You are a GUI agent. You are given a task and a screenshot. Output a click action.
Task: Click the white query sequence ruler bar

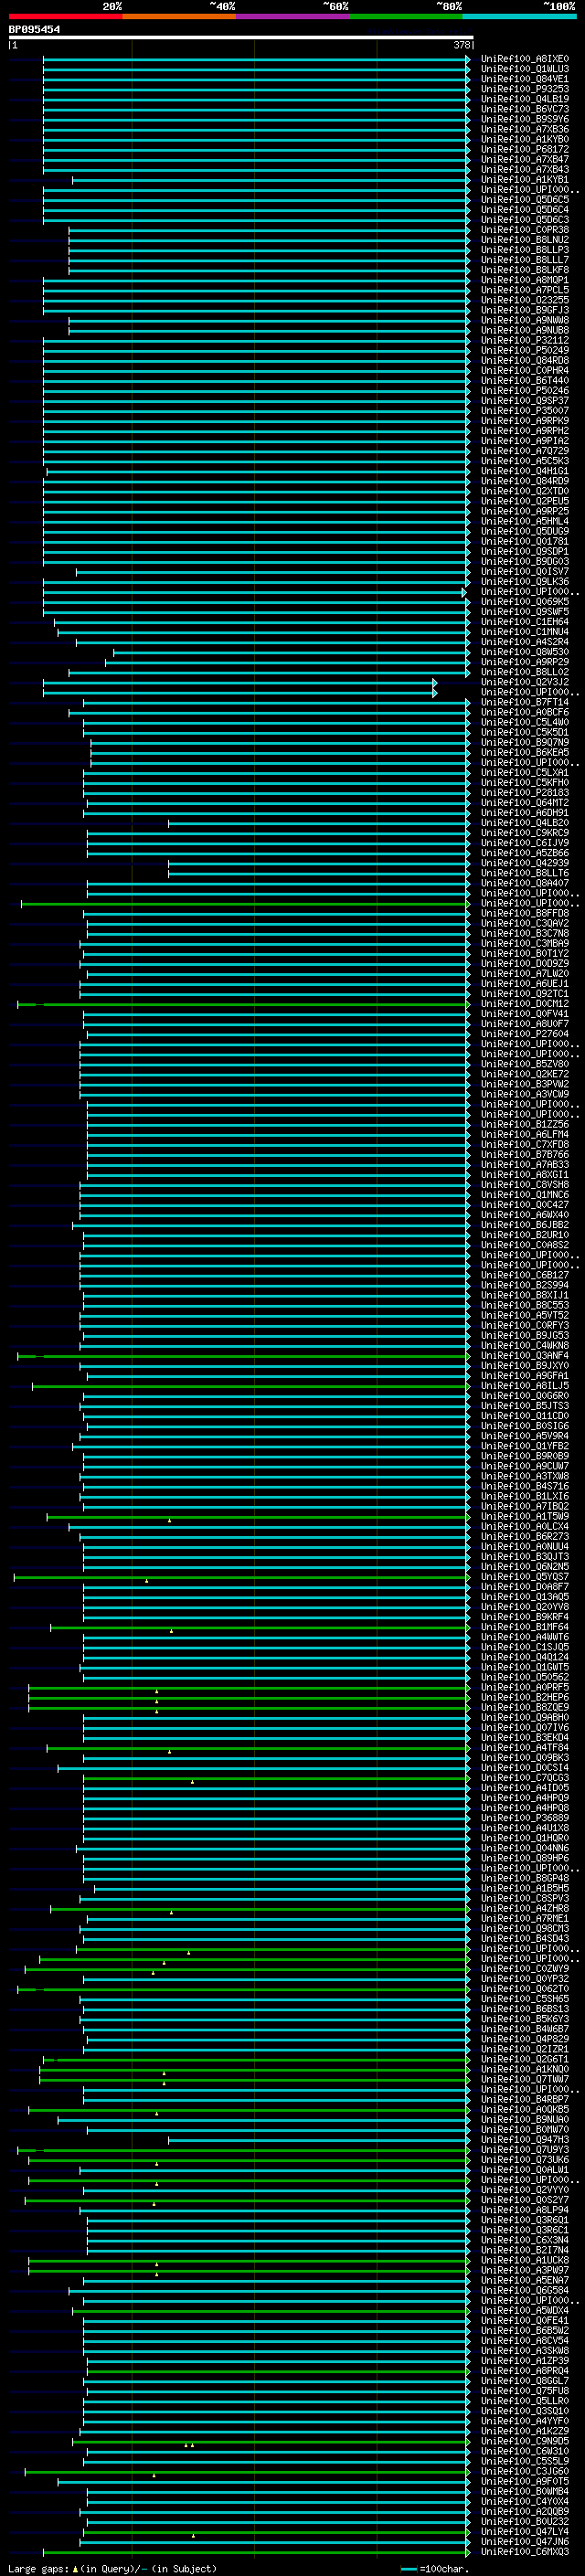coord(241,38)
